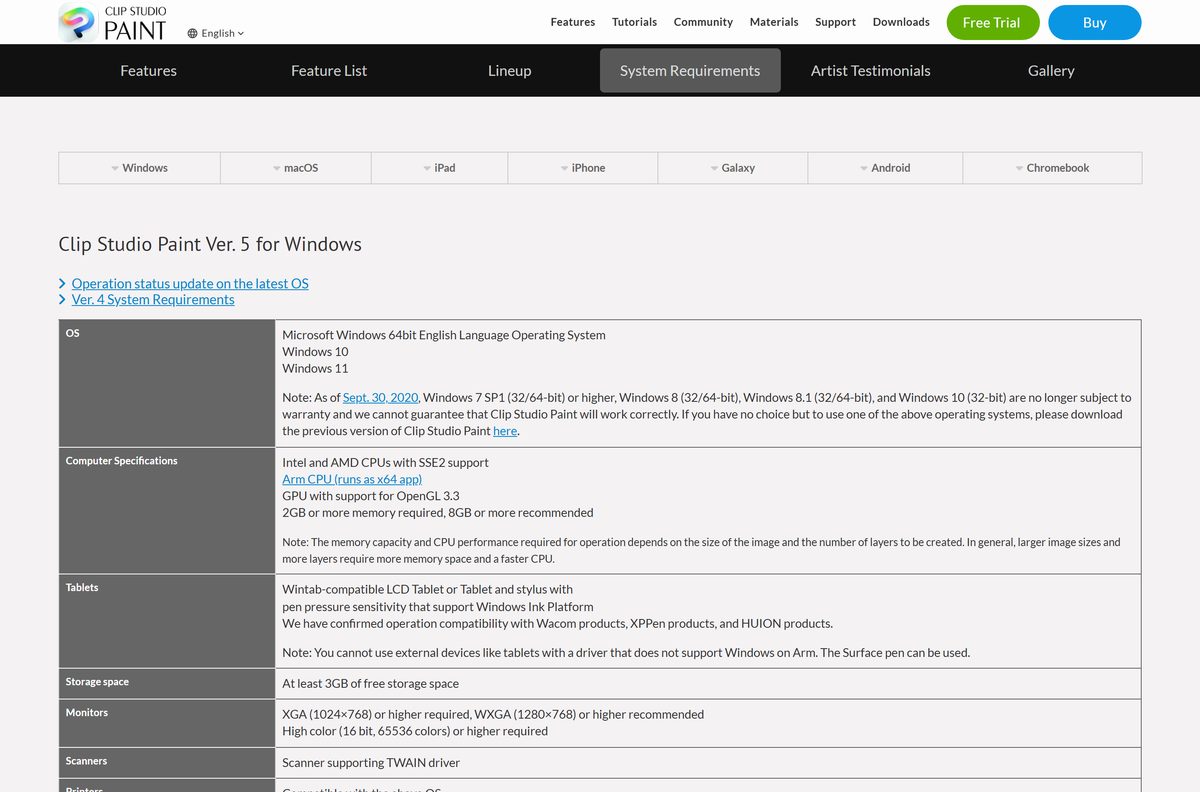The image size is (1200, 792).
Task: Click the 'Windows 10' text line
Action: click(x=315, y=352)
